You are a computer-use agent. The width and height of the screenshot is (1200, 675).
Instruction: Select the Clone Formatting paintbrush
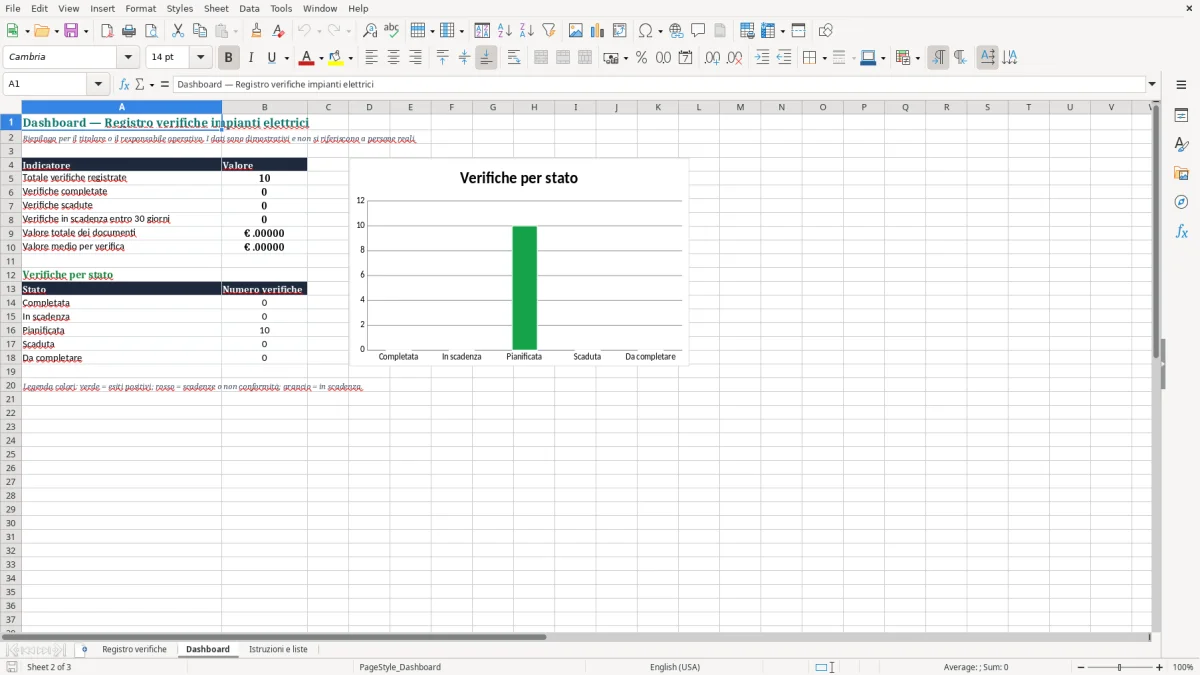tap(256, 31)
